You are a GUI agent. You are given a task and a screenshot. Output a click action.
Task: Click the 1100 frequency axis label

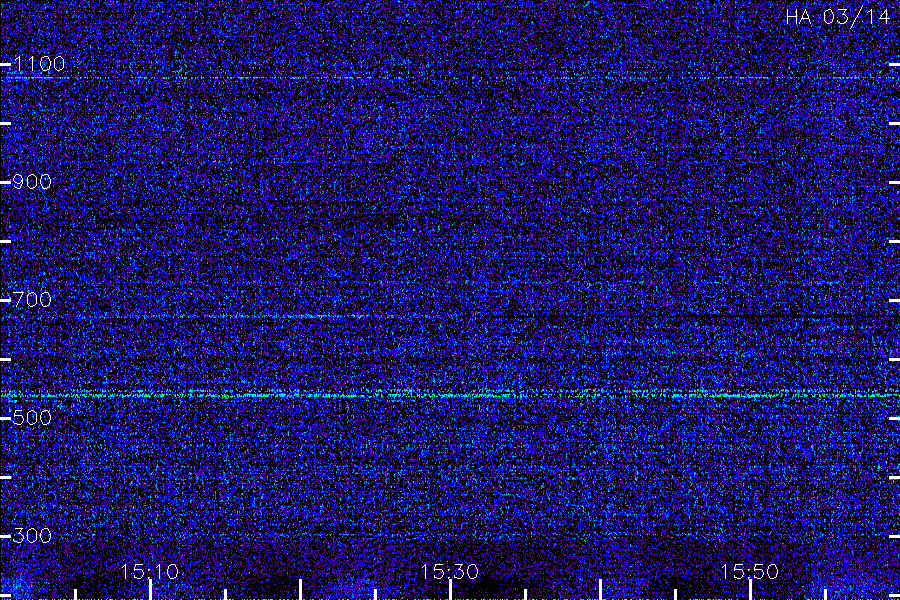39,64
